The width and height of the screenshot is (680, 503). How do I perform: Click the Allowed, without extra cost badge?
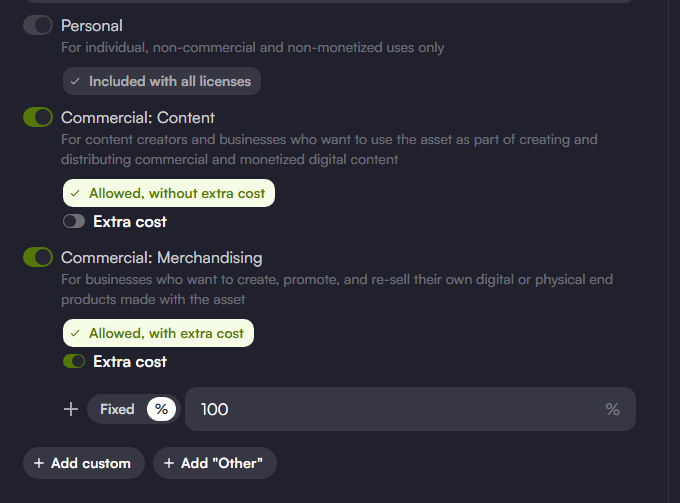(169, 193)
